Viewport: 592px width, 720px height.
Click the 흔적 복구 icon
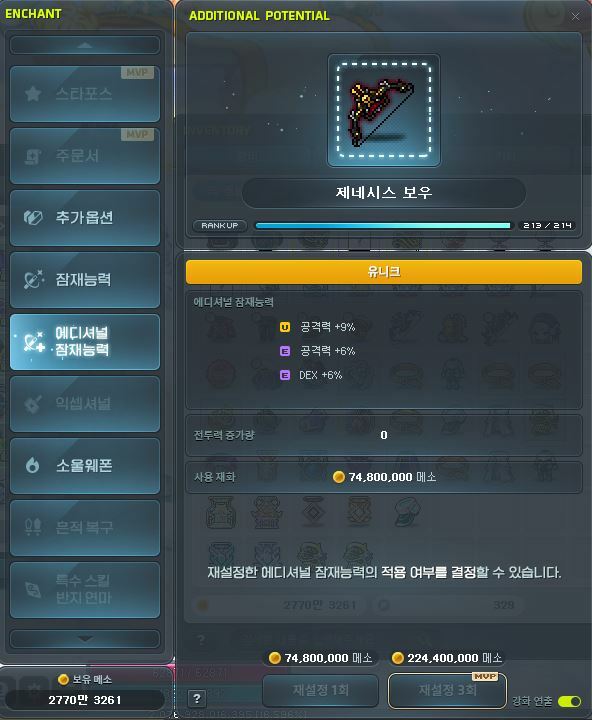pos(33,527)
